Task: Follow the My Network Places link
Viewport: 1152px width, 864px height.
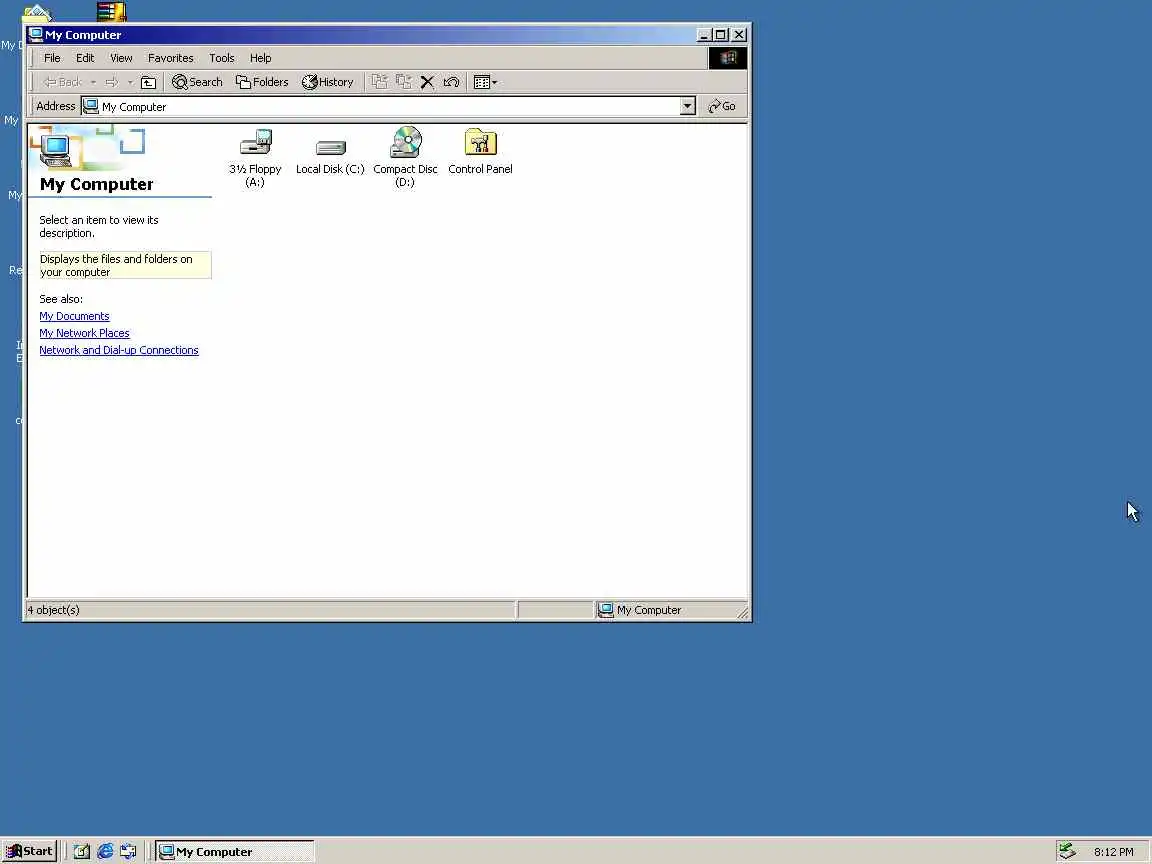Action: [84, 333]
